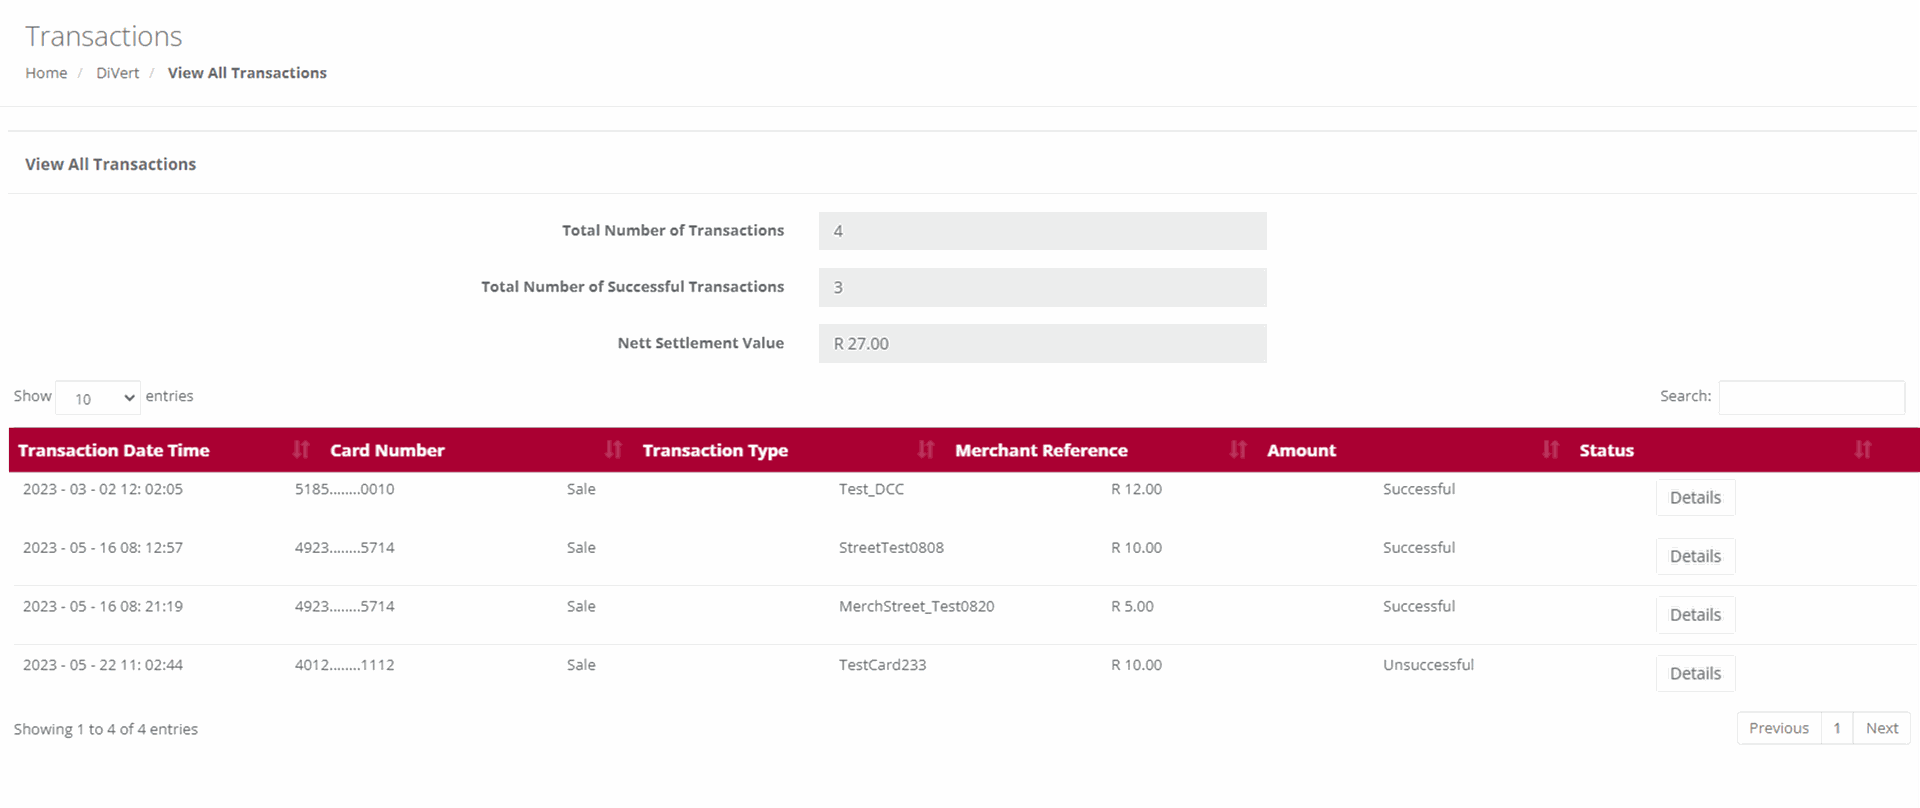Click the Nett Settlement Value field
The width and height of the screenshot is (1920, 808).
[x=1042, y=344]
